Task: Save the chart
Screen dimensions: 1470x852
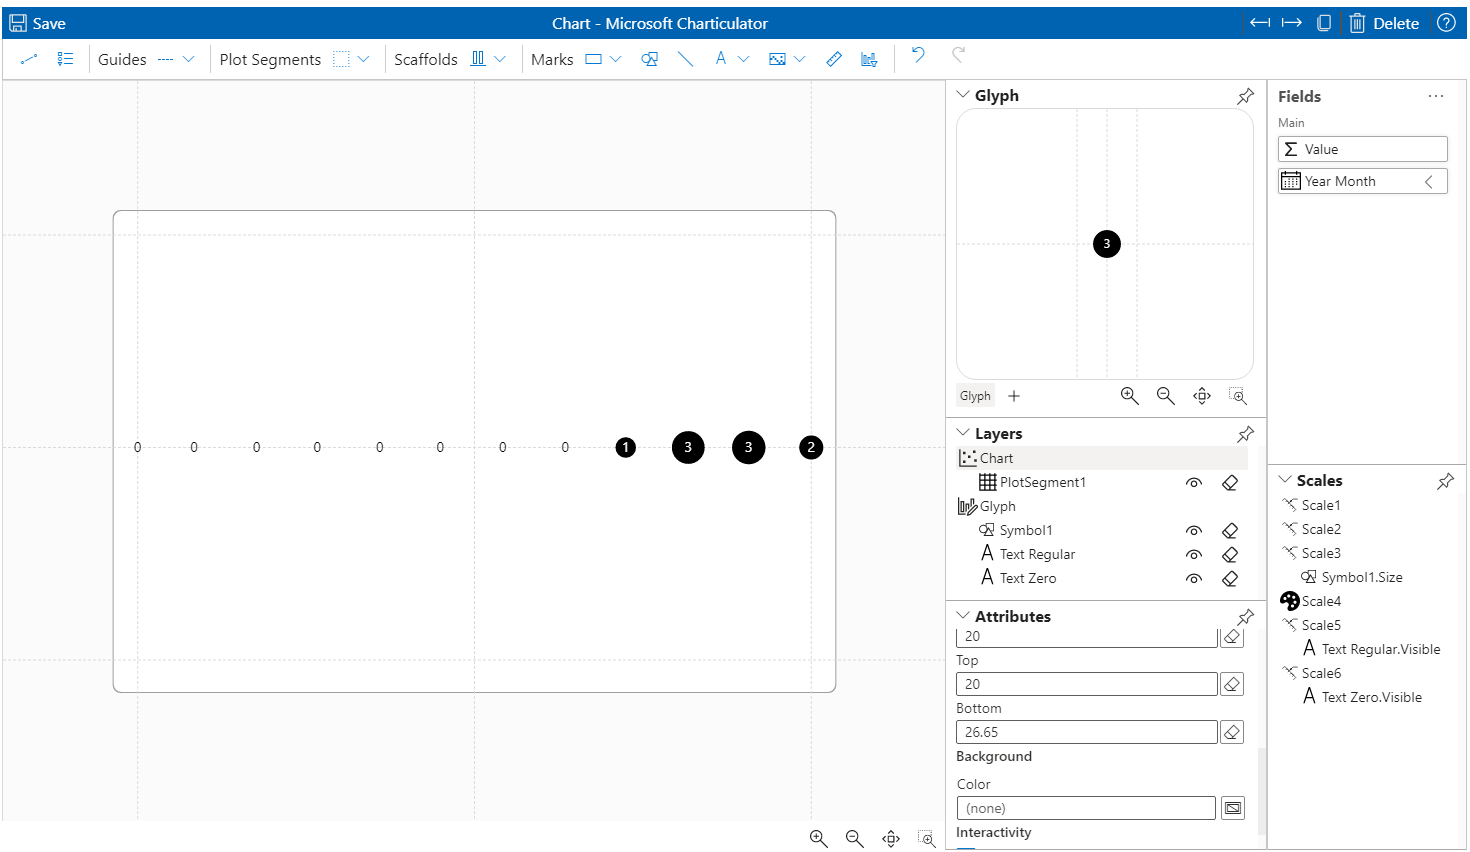Action: (37, 23)
